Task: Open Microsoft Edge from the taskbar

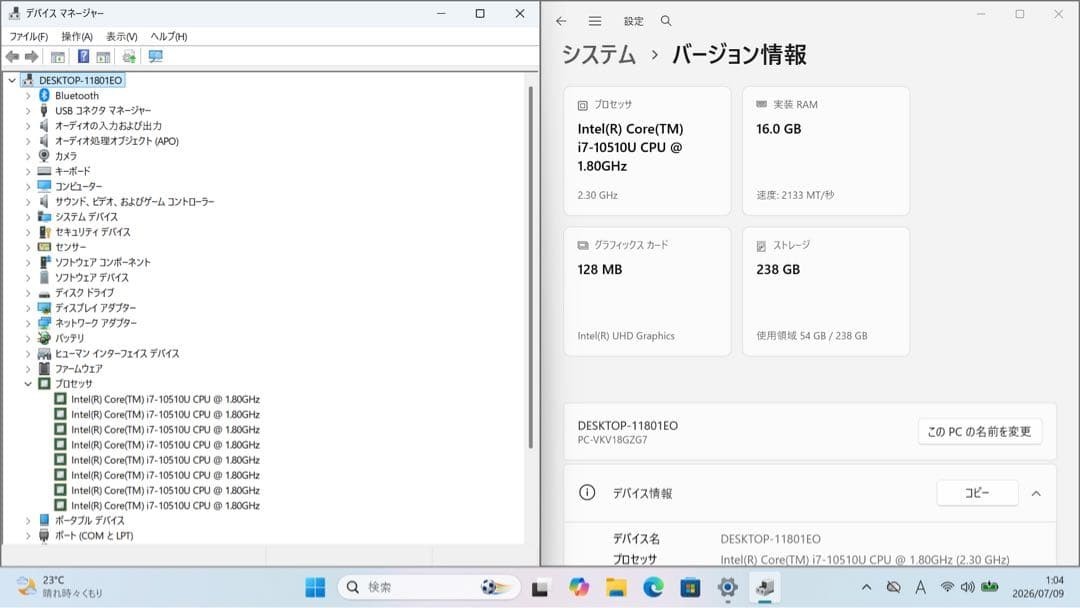Action: (x=653, y=587)
